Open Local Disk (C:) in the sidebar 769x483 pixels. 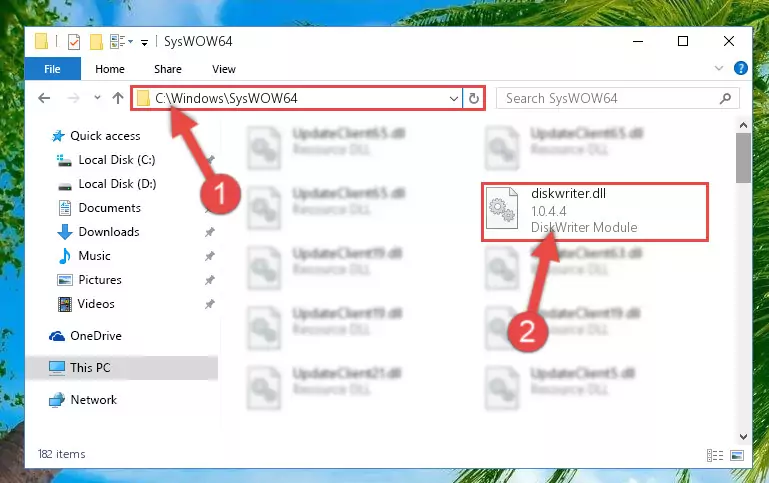coord(117,160)
